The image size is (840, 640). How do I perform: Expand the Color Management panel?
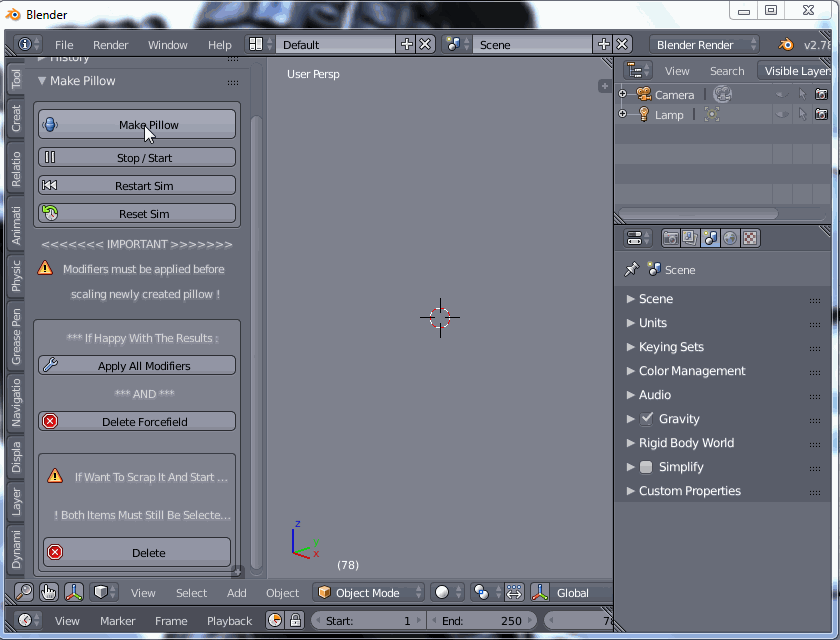pos(692,371)
